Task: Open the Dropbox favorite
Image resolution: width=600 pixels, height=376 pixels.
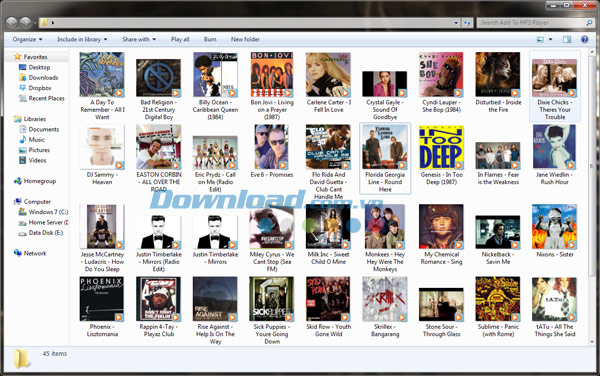Action: 35,88
